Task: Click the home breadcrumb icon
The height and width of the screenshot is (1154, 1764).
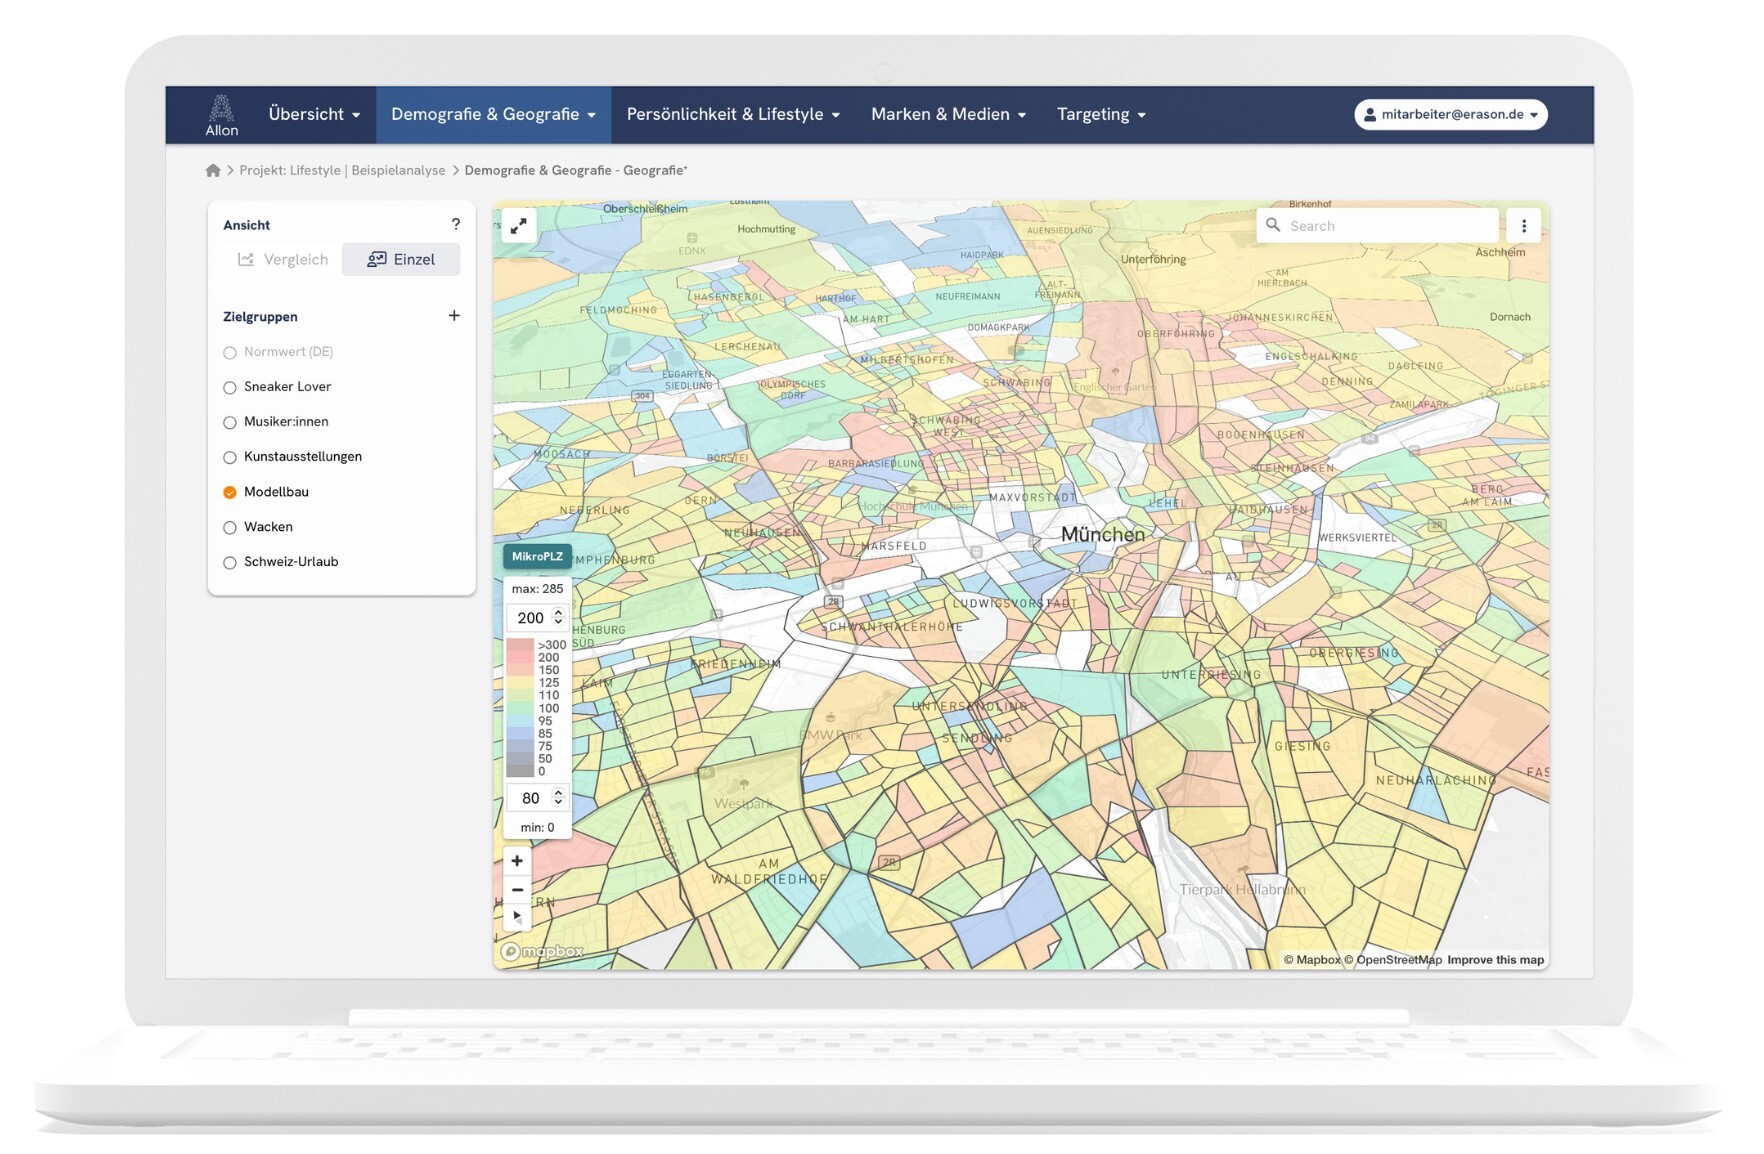Action: 213,171
